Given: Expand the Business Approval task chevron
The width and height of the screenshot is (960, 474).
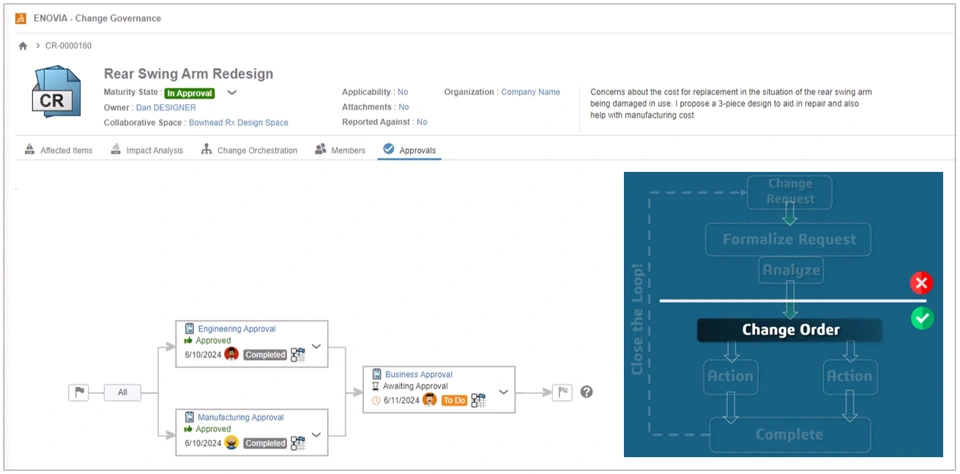Looking at the screenshot, I should click(503, 393).
